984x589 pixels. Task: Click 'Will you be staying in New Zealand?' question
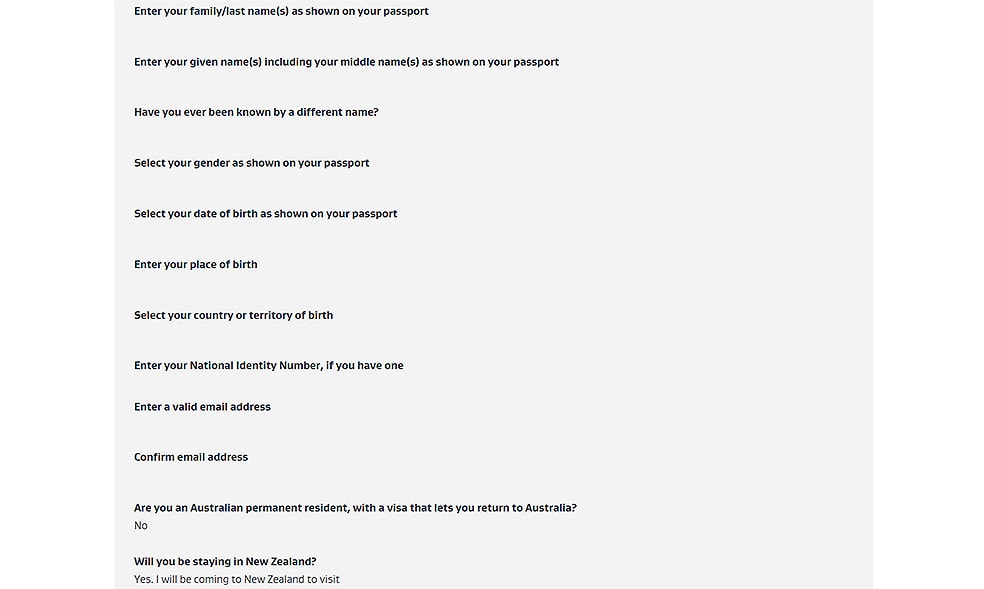(225, 562)
